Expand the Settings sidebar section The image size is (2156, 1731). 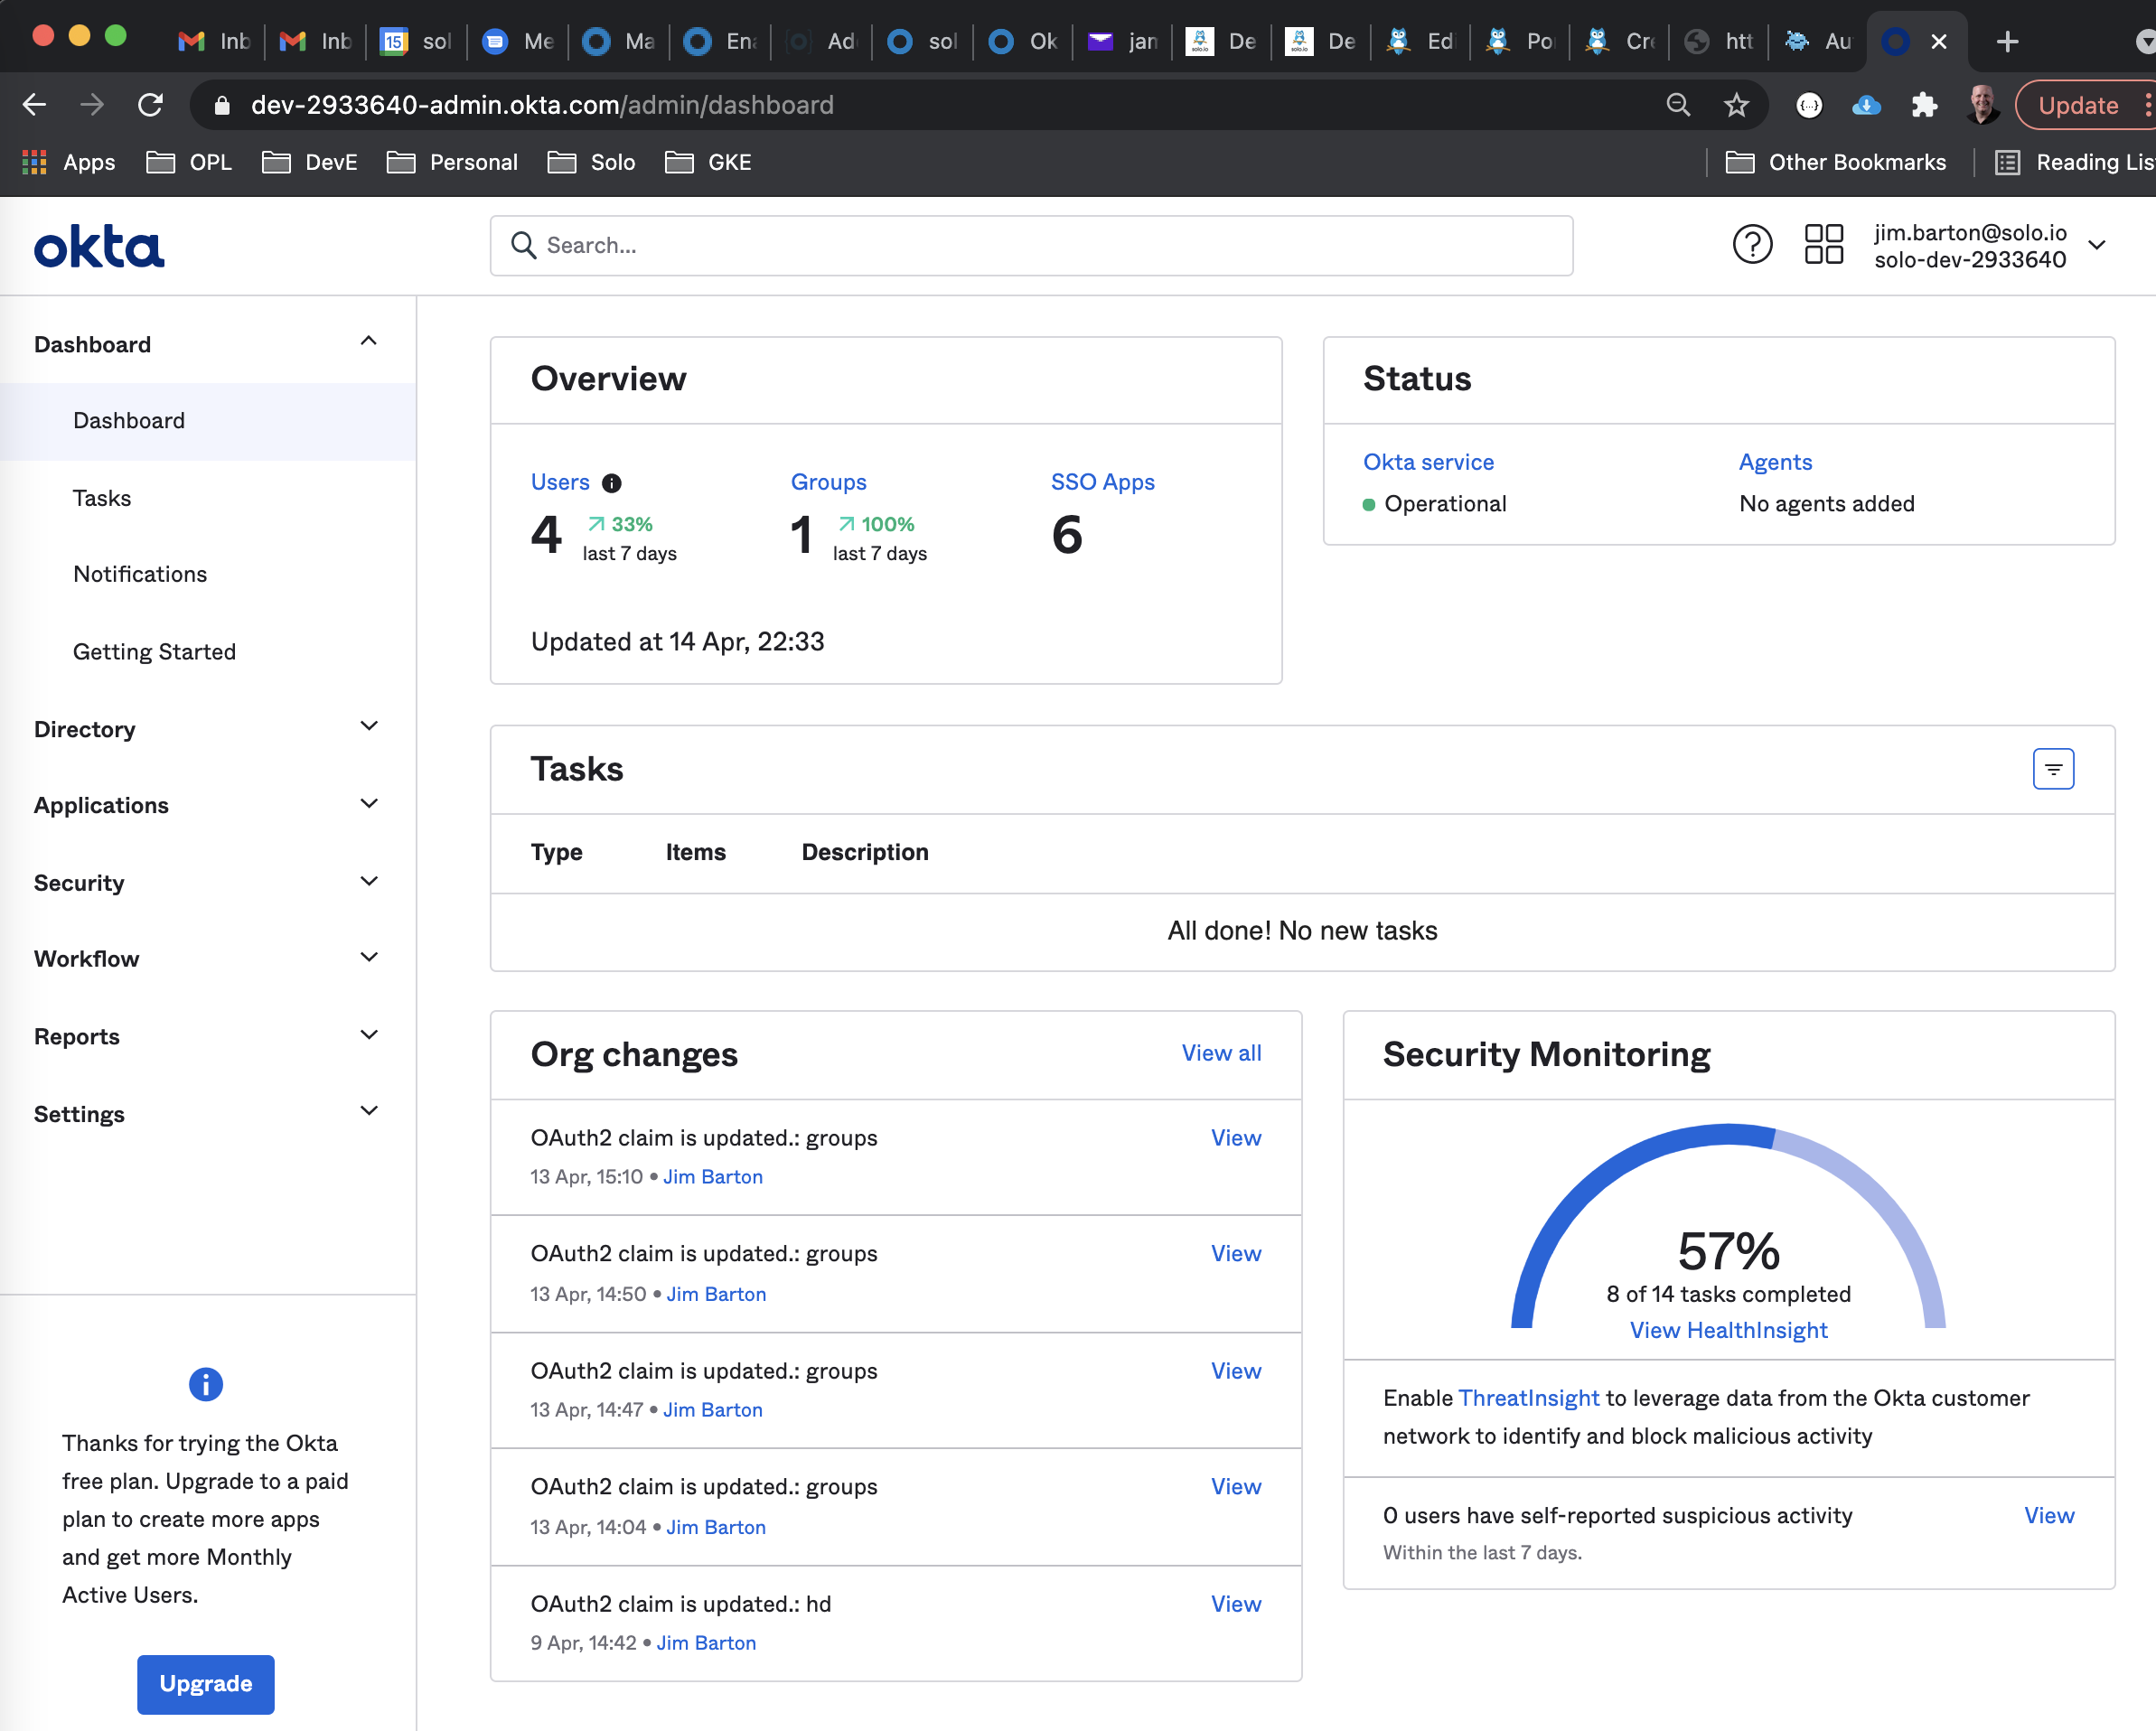[369, 1112]
